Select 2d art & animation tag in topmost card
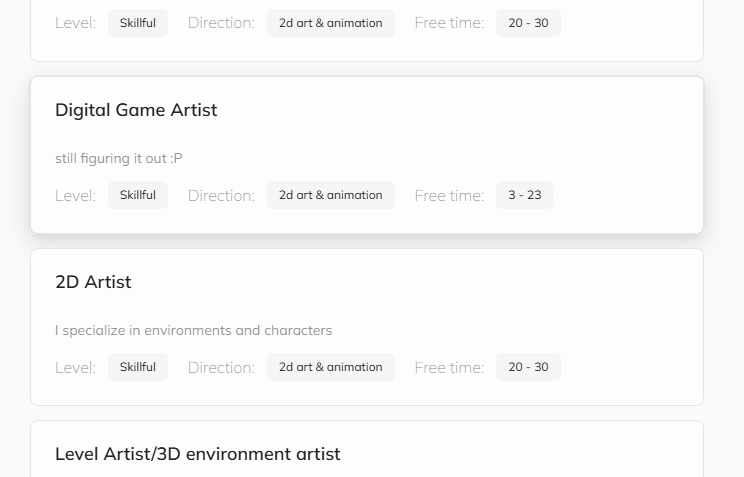Image resolution: width=744 pixels, height=477 pixels. [x=330, y=23]
